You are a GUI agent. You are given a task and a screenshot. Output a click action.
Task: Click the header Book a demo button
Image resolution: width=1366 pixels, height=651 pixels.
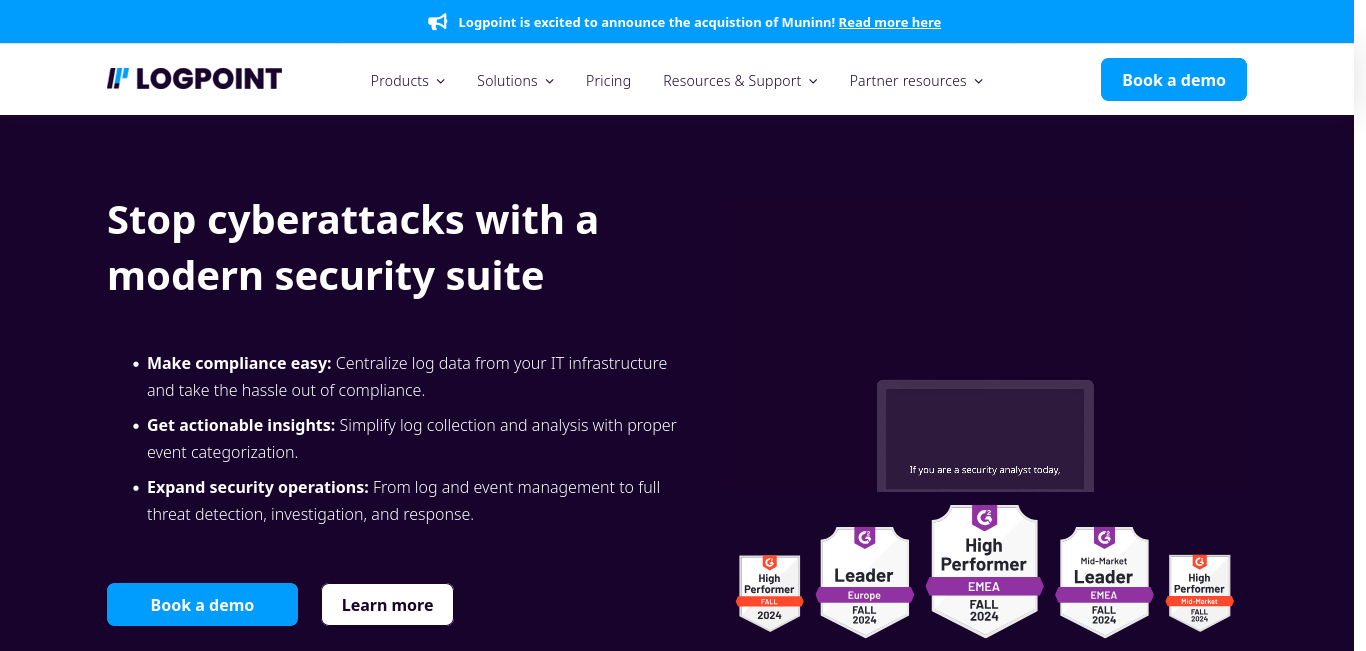click(1174, 80)
